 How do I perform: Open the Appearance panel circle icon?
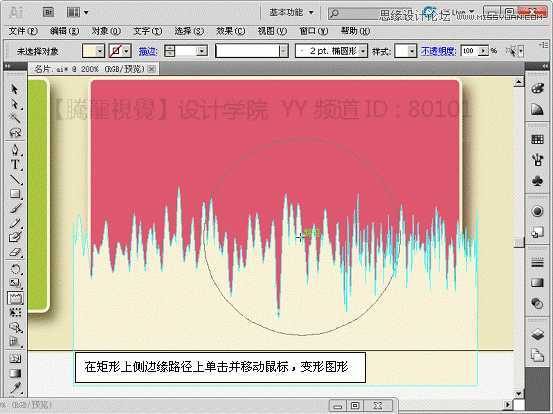[x=537, y=211]
